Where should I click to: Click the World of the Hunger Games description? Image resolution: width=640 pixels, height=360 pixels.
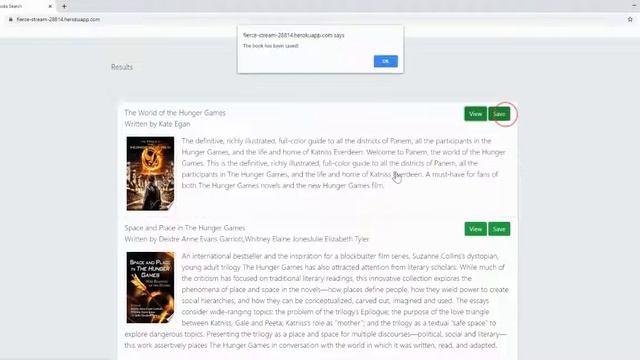coord(344,163)
